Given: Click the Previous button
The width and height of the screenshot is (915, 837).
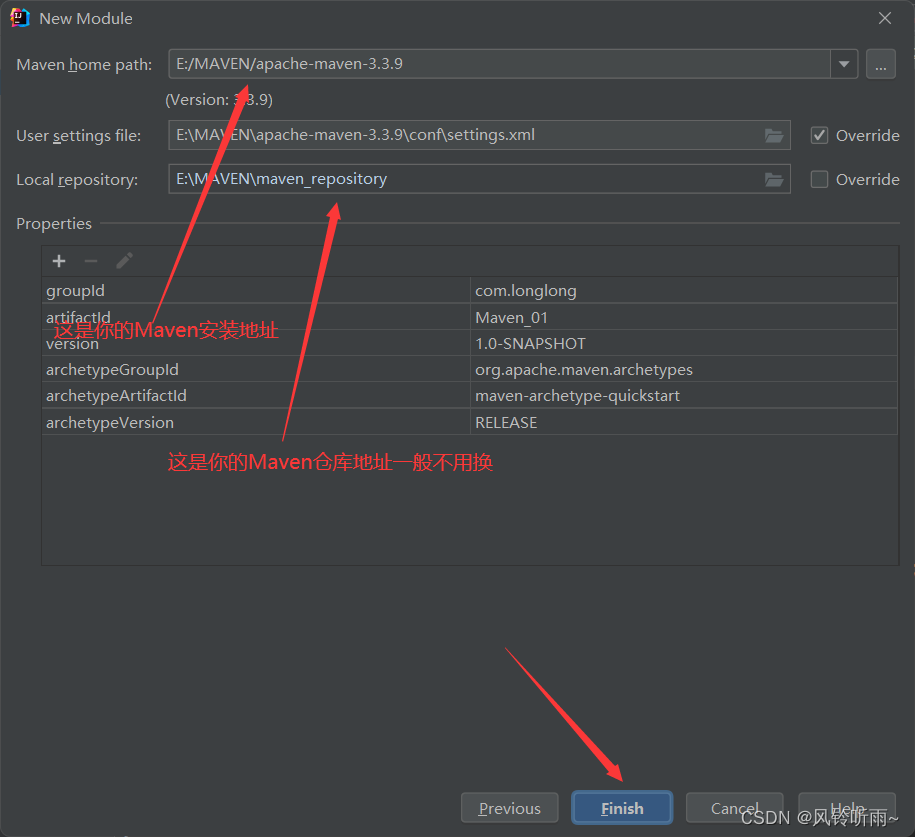Looking at the screenshot, I should [509, 808].
